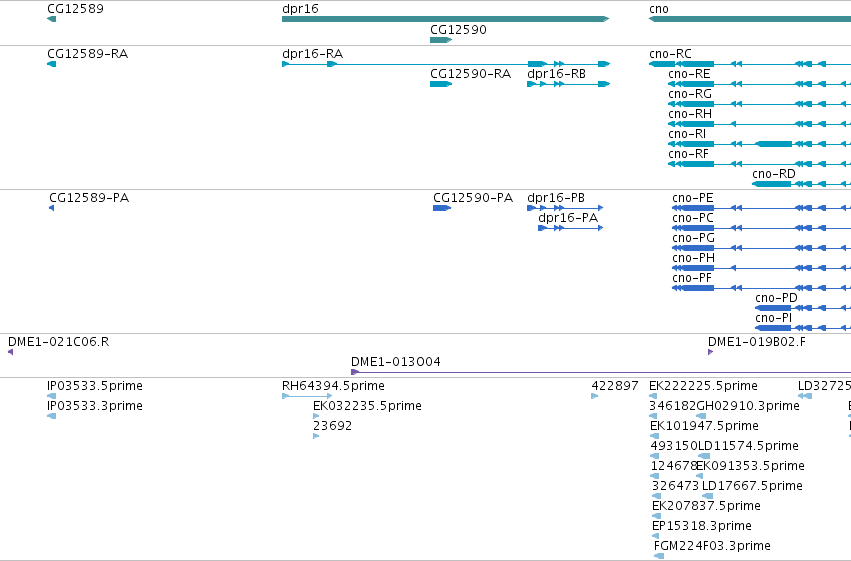The width and height of the screenshot is (851, 561).
Task: Click the EP15318.3prime EST label
Action: [x=702, y=527]
